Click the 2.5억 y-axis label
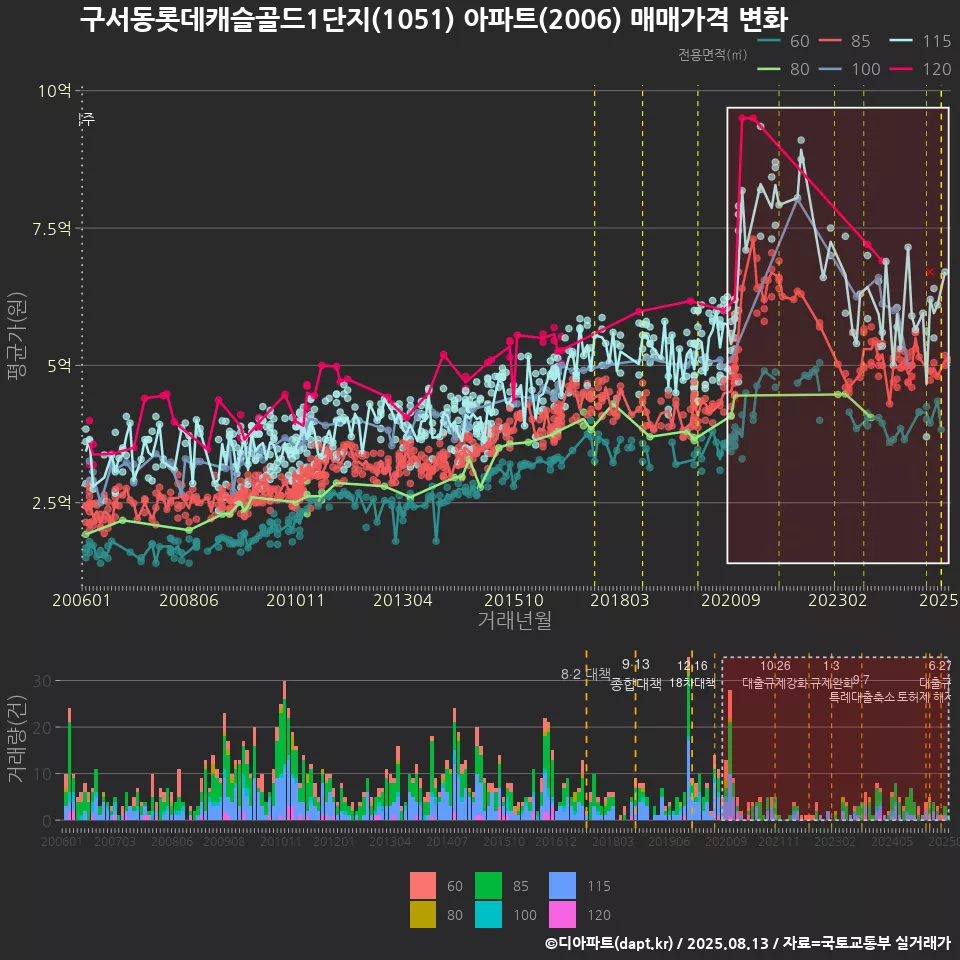The image size is (960, 960). pyautogui.click(x=52, y=503)
